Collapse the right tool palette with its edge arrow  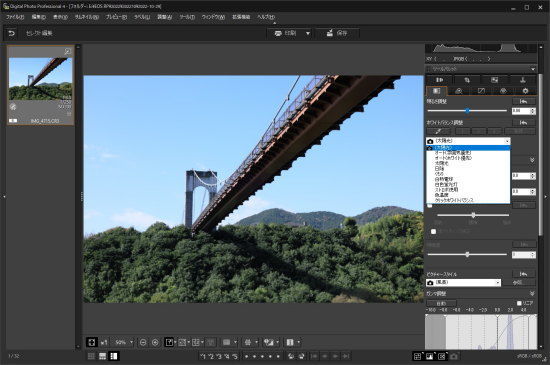pos(545,197)
